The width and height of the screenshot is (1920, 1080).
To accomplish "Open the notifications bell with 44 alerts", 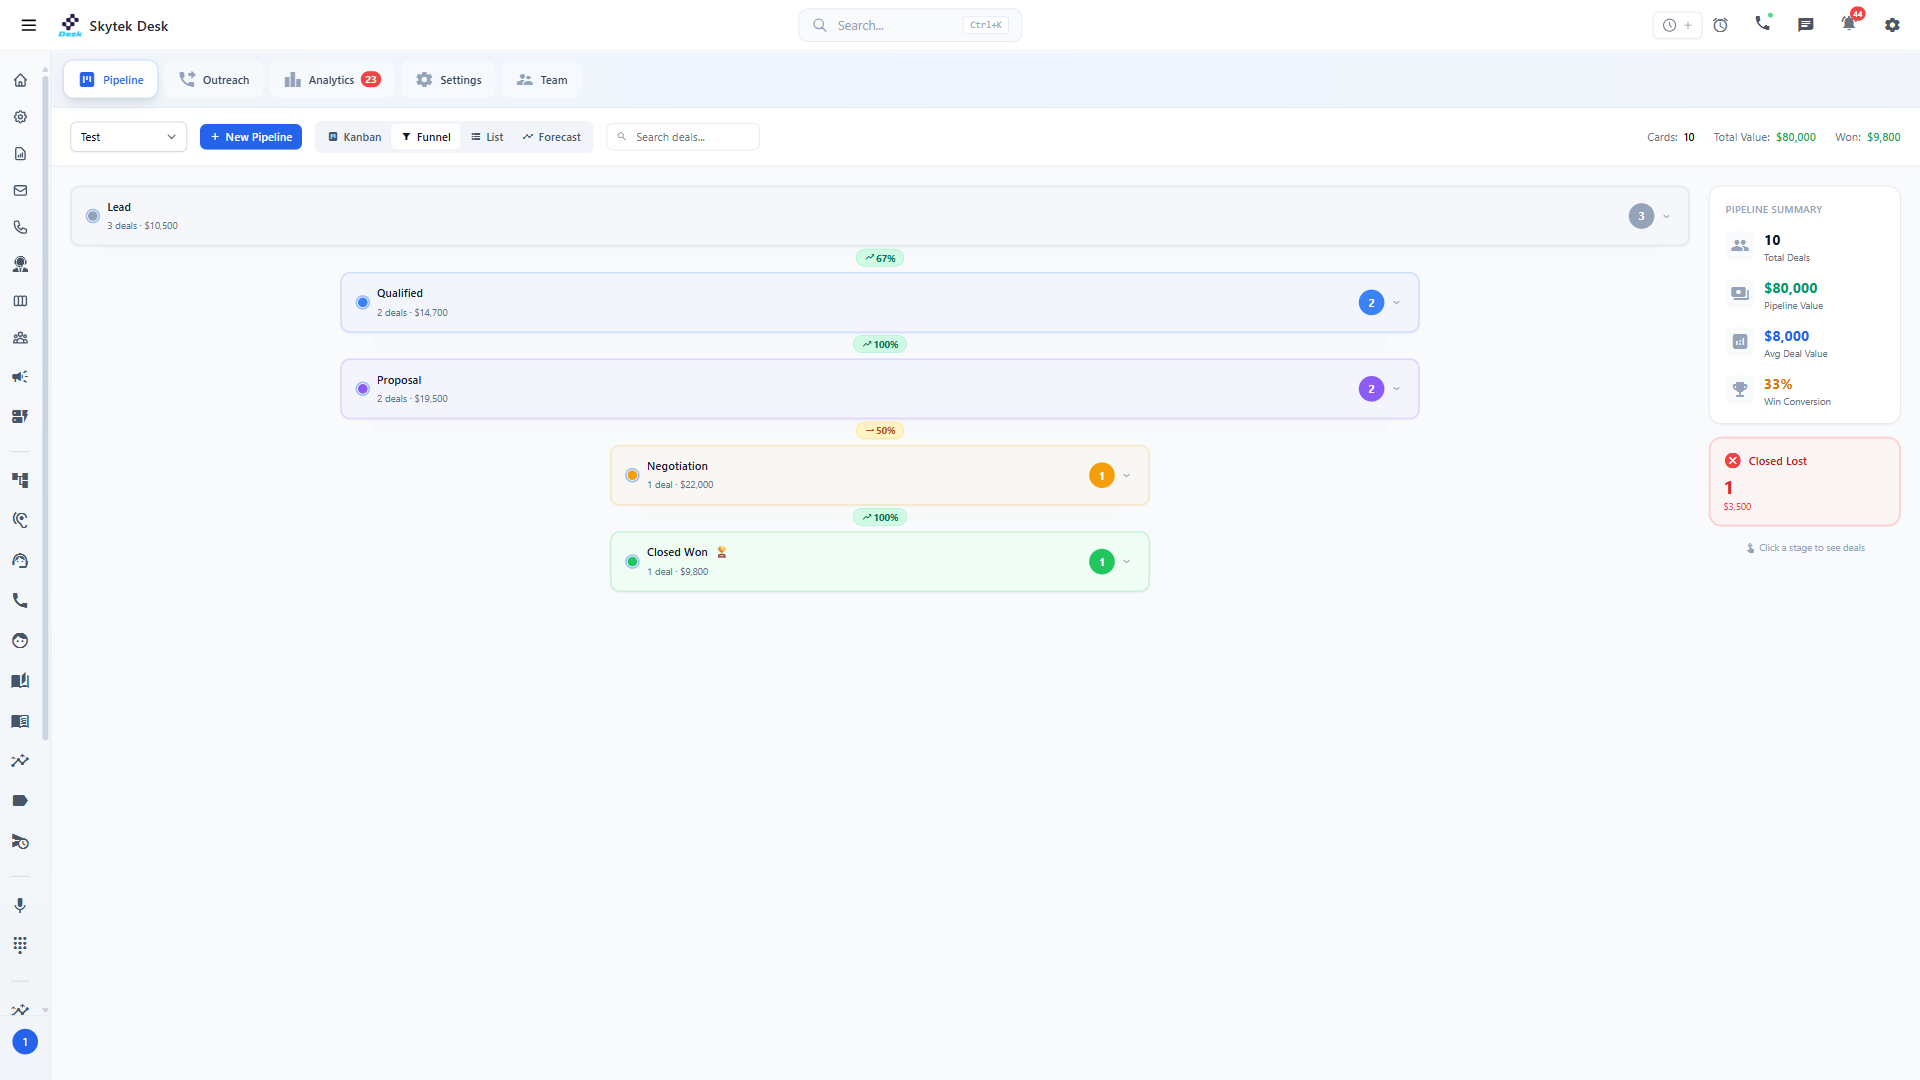I will 1848,24.
